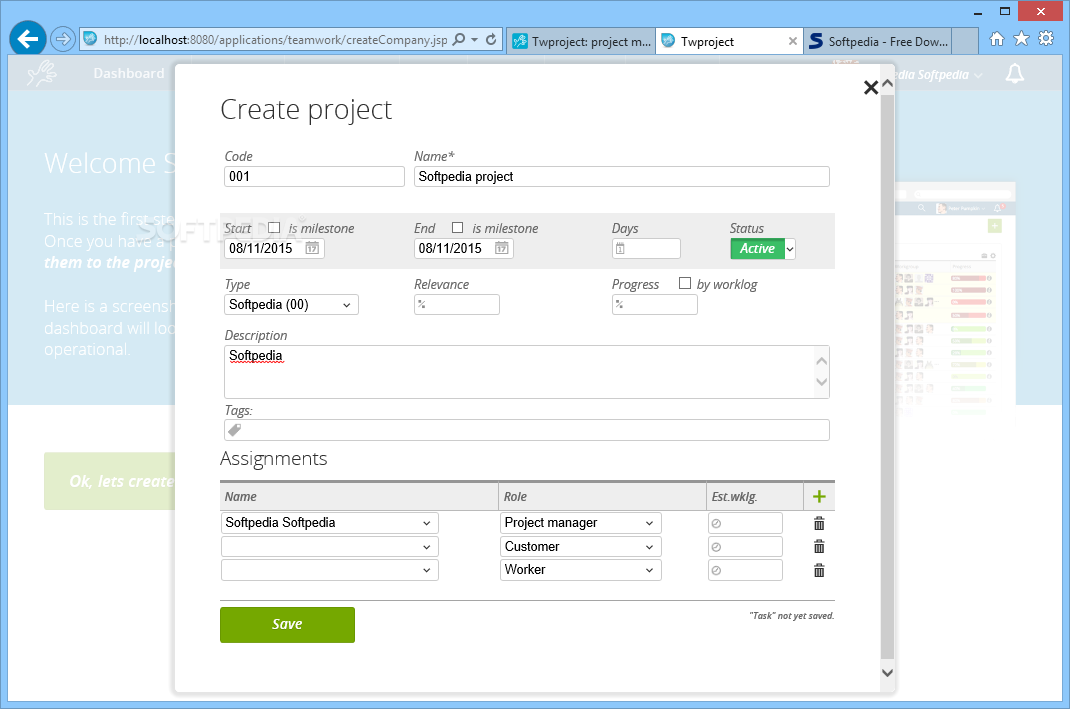Close the Create project dialog
1070x709 pixels.
coord(870,87)
